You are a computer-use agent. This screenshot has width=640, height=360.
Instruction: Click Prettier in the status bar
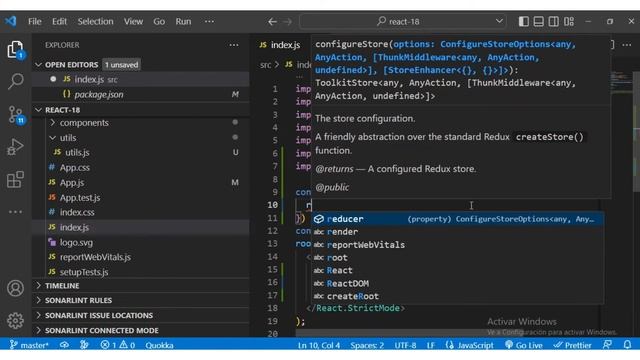(572, 345)
